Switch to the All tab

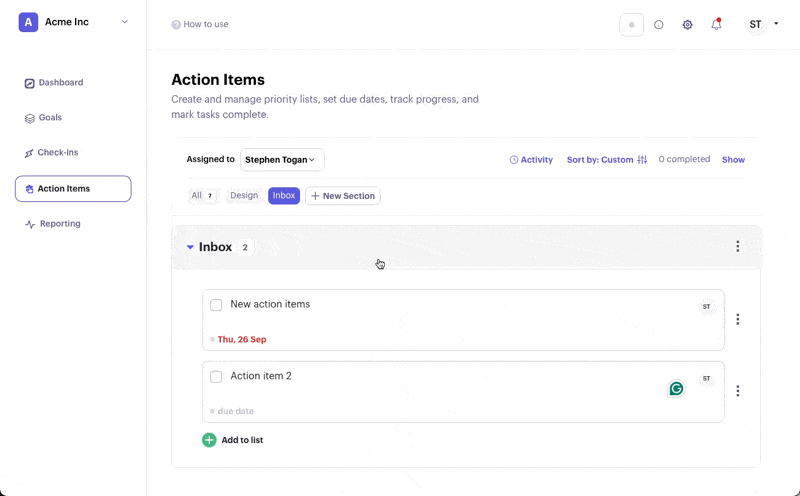(x=203, y=195)
